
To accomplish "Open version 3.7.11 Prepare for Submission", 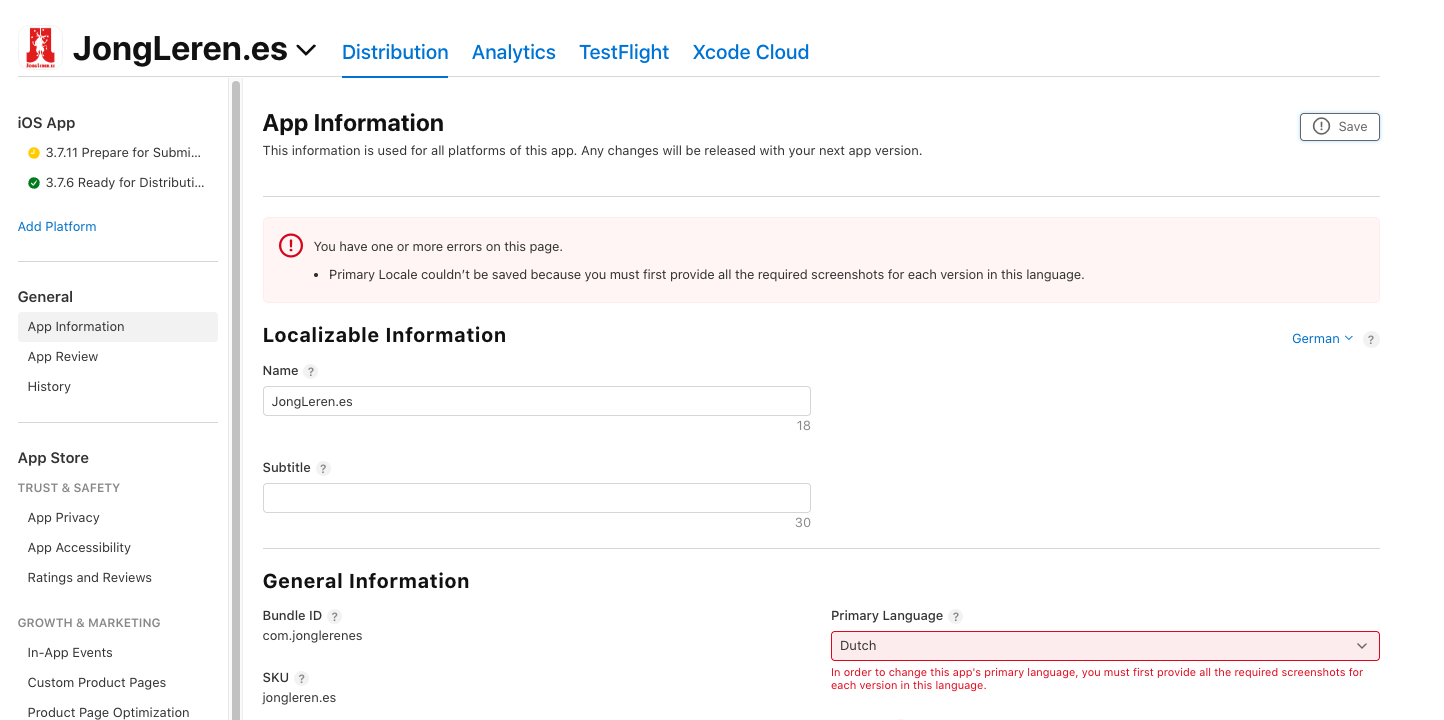I will (x=124, y=153).
